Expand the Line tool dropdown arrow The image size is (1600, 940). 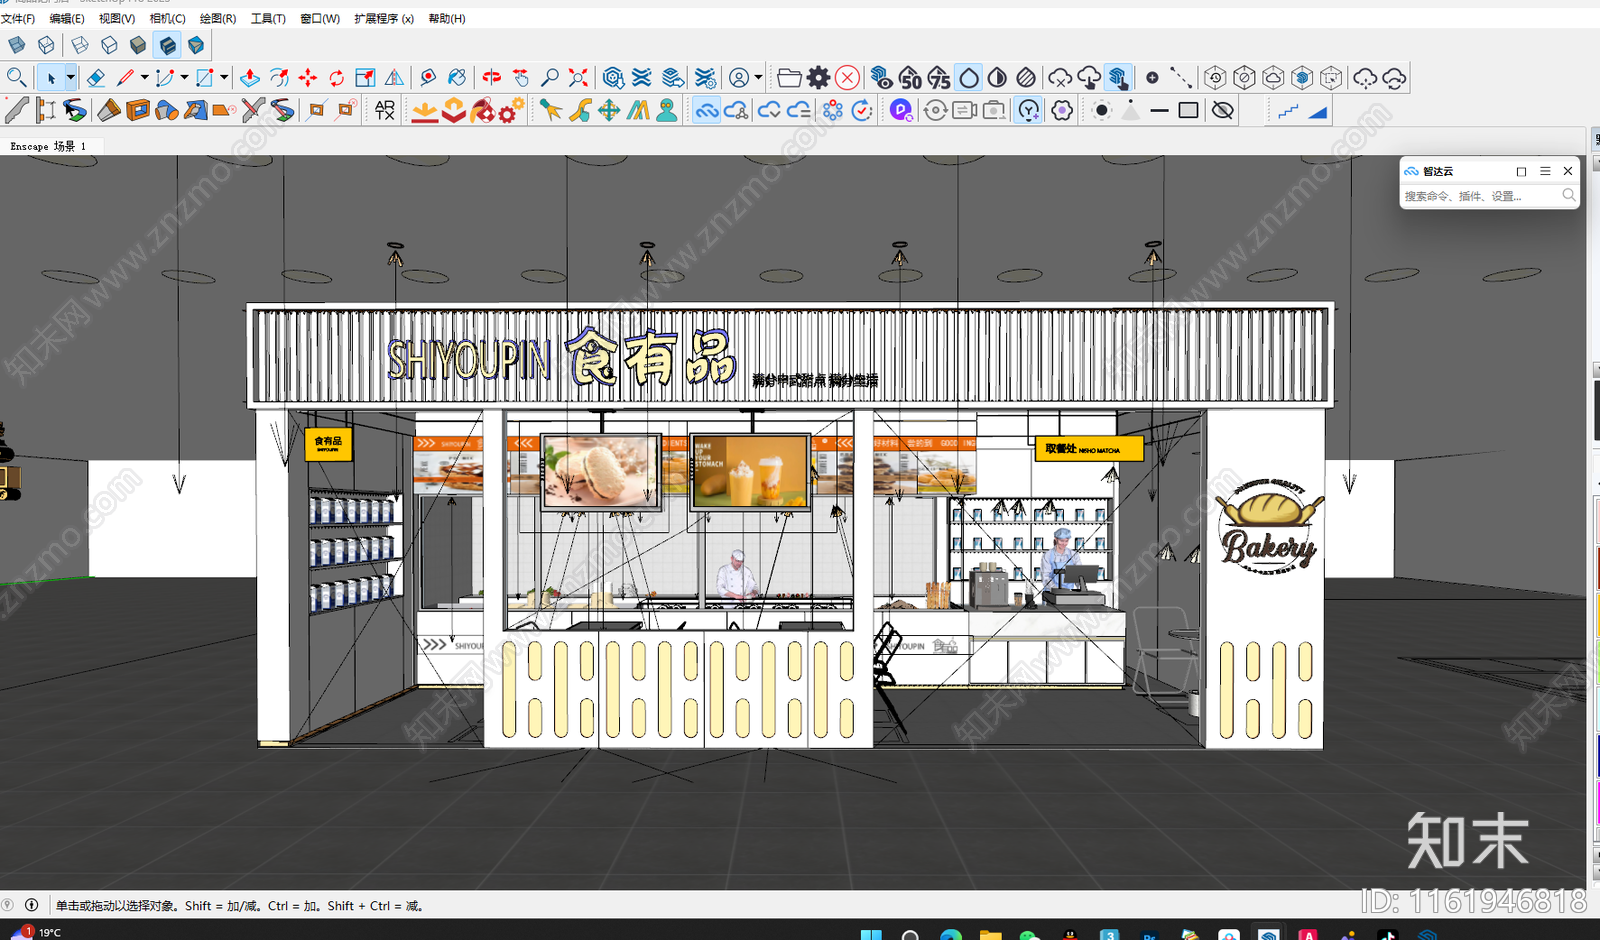click(x=144, y=77)
